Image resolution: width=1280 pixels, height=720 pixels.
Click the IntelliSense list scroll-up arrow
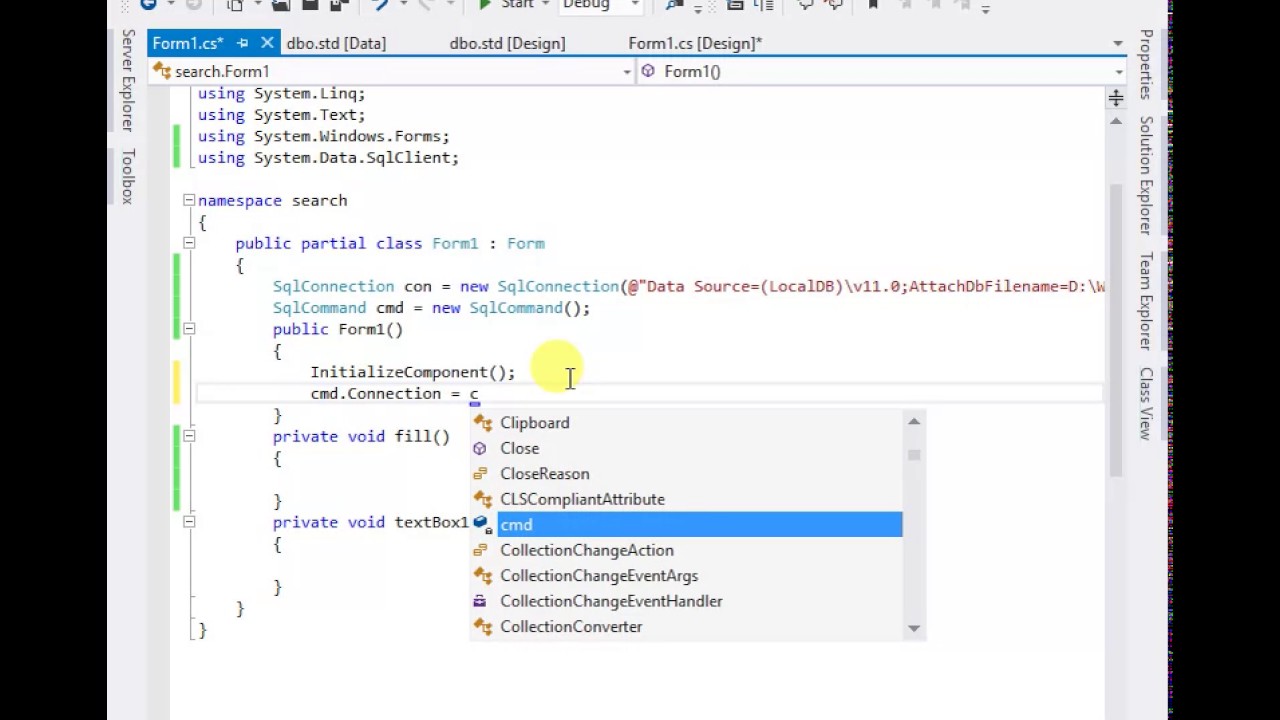tap(914, 422)
